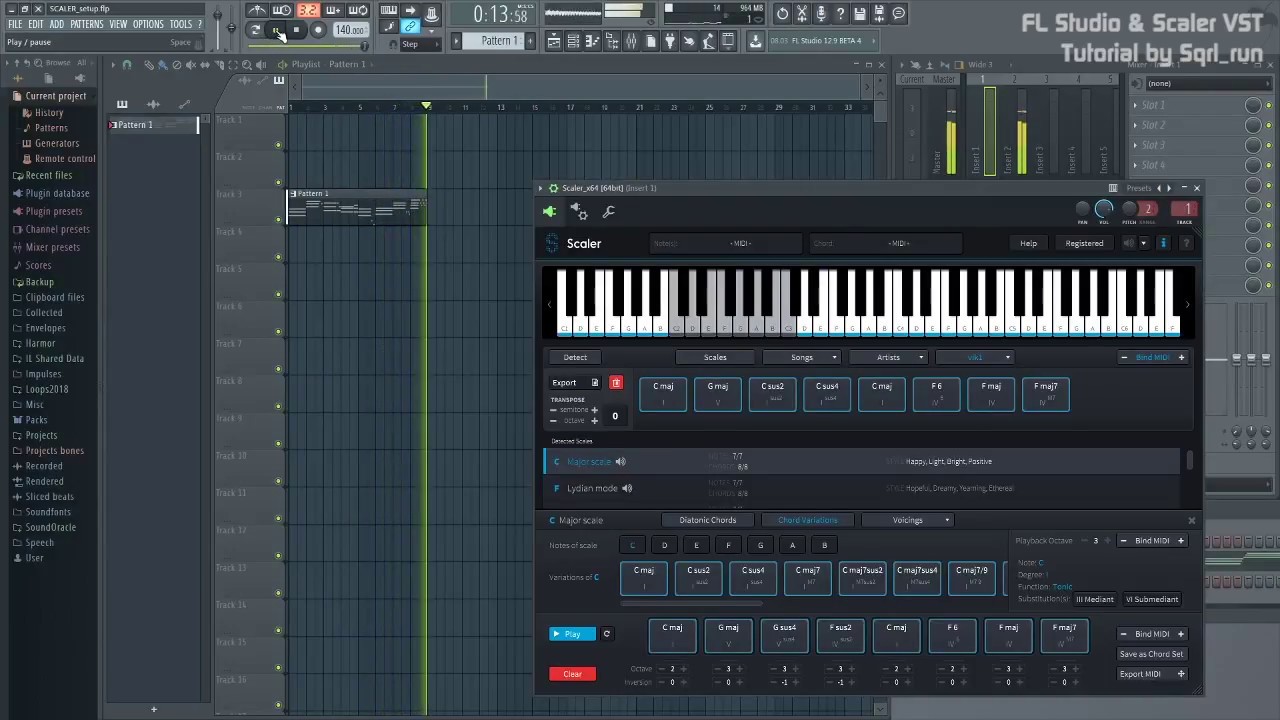The image size is (1280, 720).
Task: Click the pause button in transport
Action: pyautogui.click(x=277, y=30)
